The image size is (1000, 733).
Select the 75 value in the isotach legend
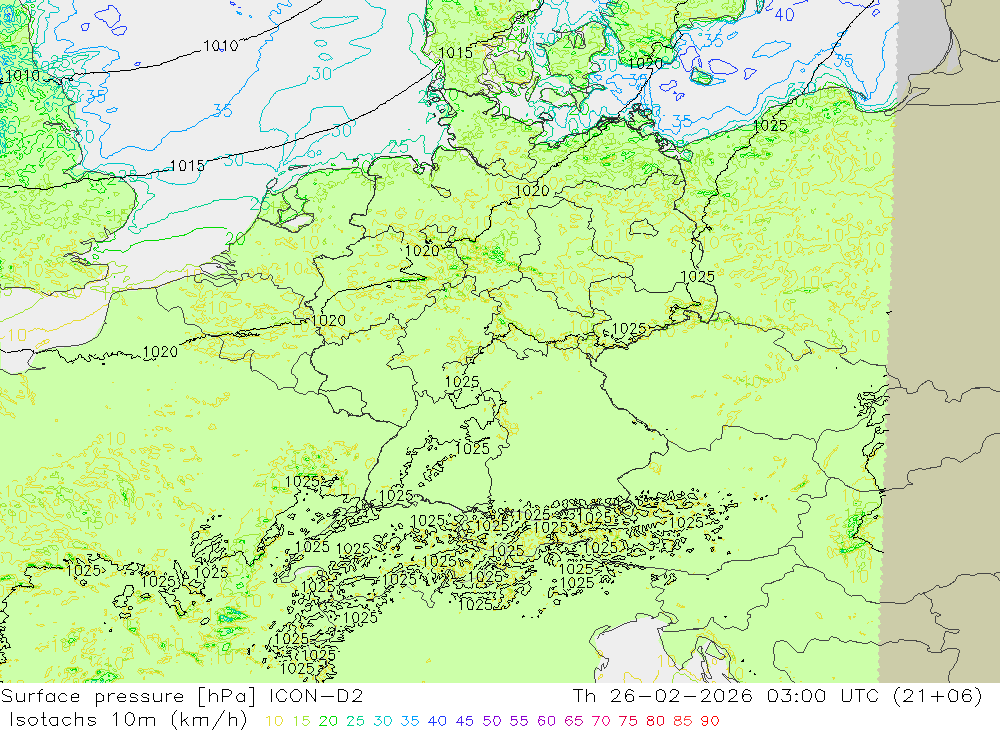coord(628,721)
